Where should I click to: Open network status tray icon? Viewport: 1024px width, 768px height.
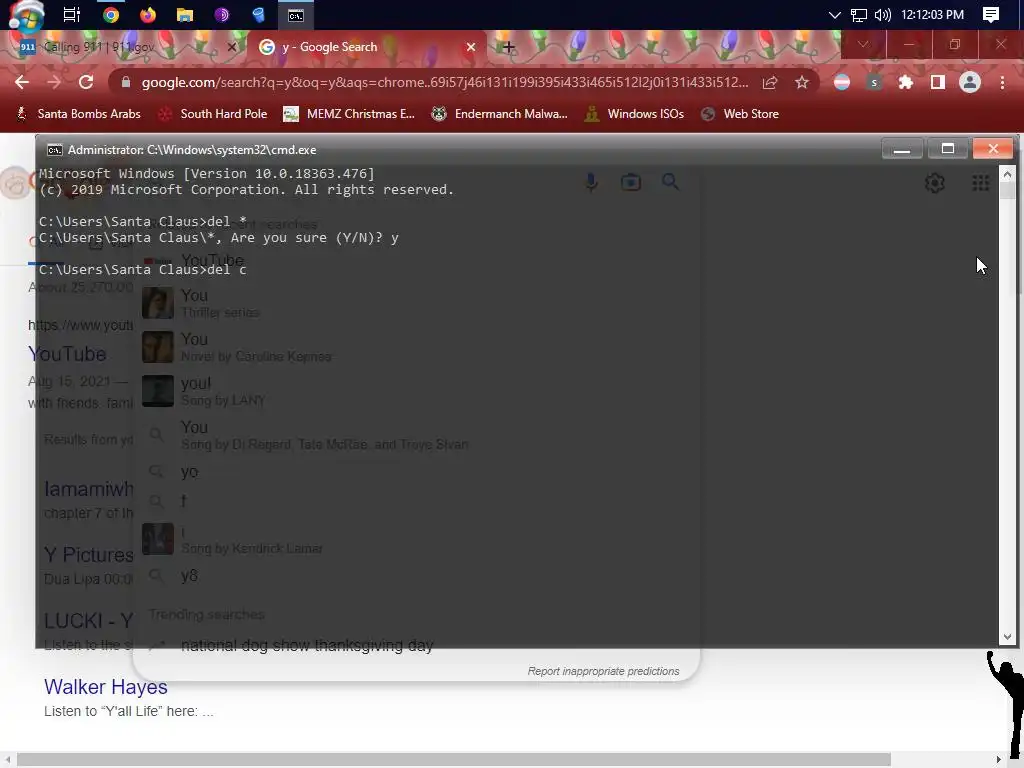pyautogui.click(x=858, y=14)
